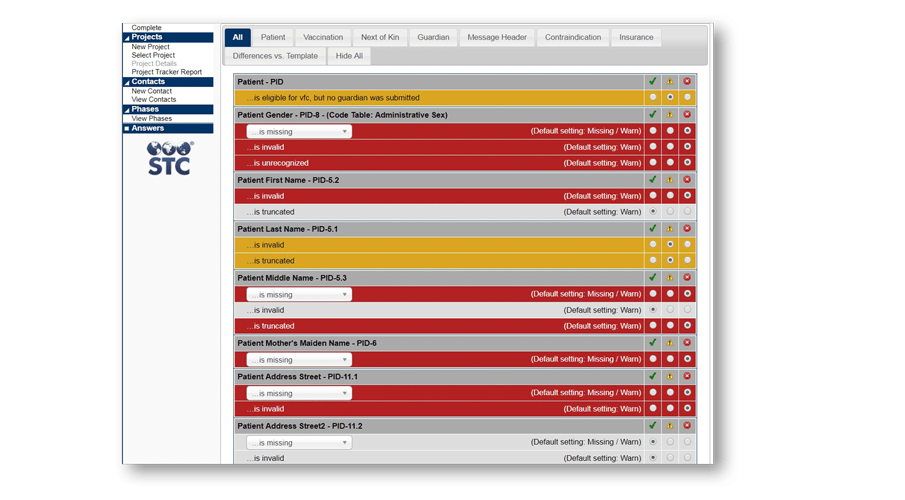The image size is (905, 500).
Task: Open the Guardian tab
Action: tap(433, 38)
